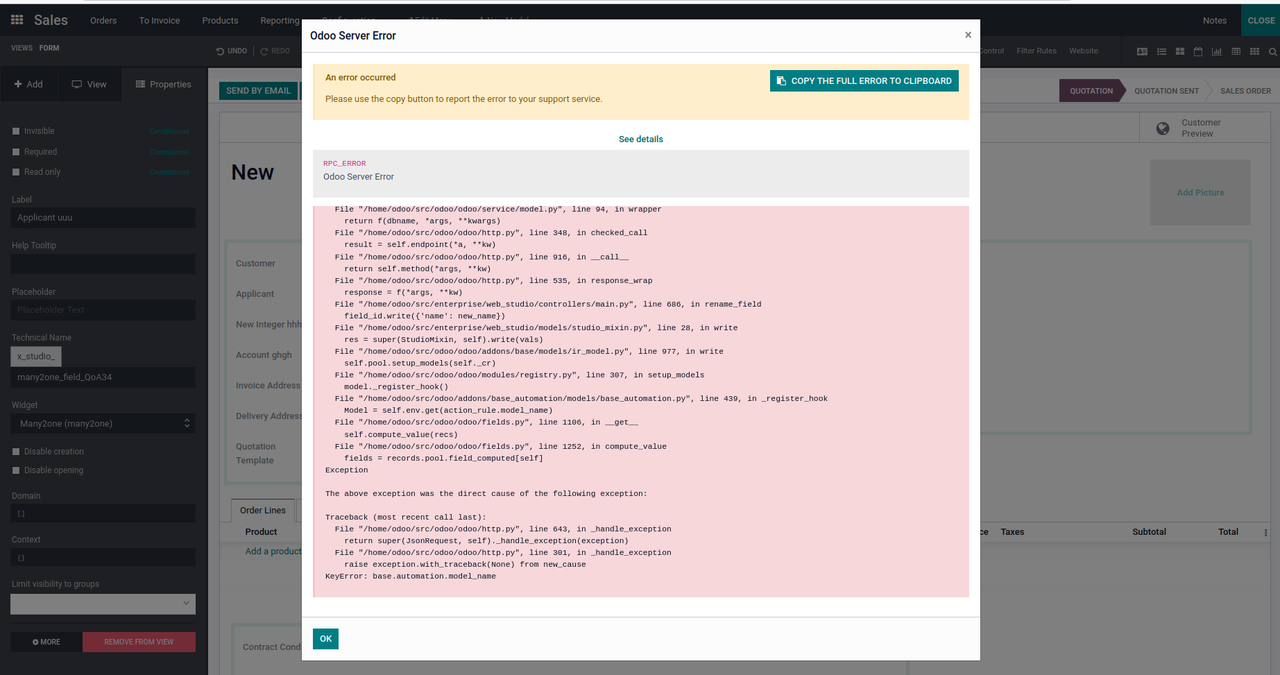Click the Add Picture placeholder
The height and width of the screenshot is (675, 1280).
point(1200,192)
